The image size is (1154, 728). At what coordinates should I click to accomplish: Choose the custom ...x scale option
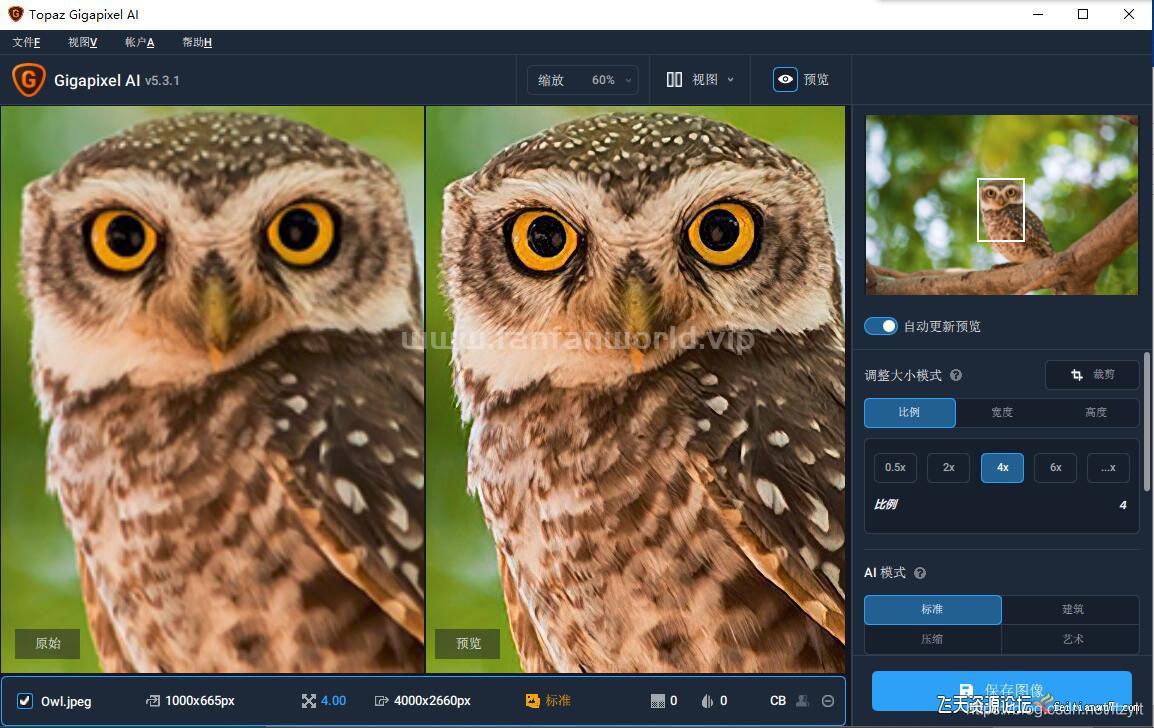click(1107, 467)
